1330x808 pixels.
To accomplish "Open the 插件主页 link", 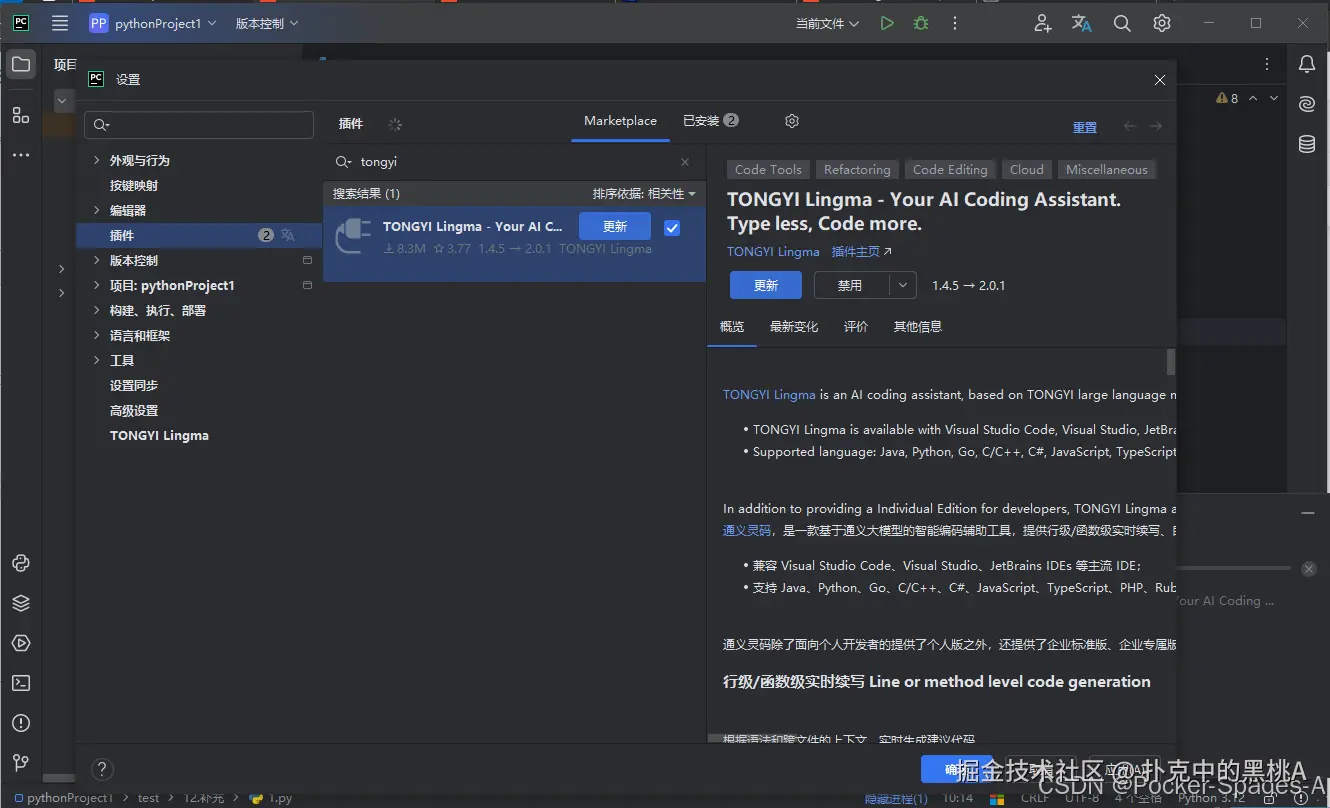I will click(861, 252).
